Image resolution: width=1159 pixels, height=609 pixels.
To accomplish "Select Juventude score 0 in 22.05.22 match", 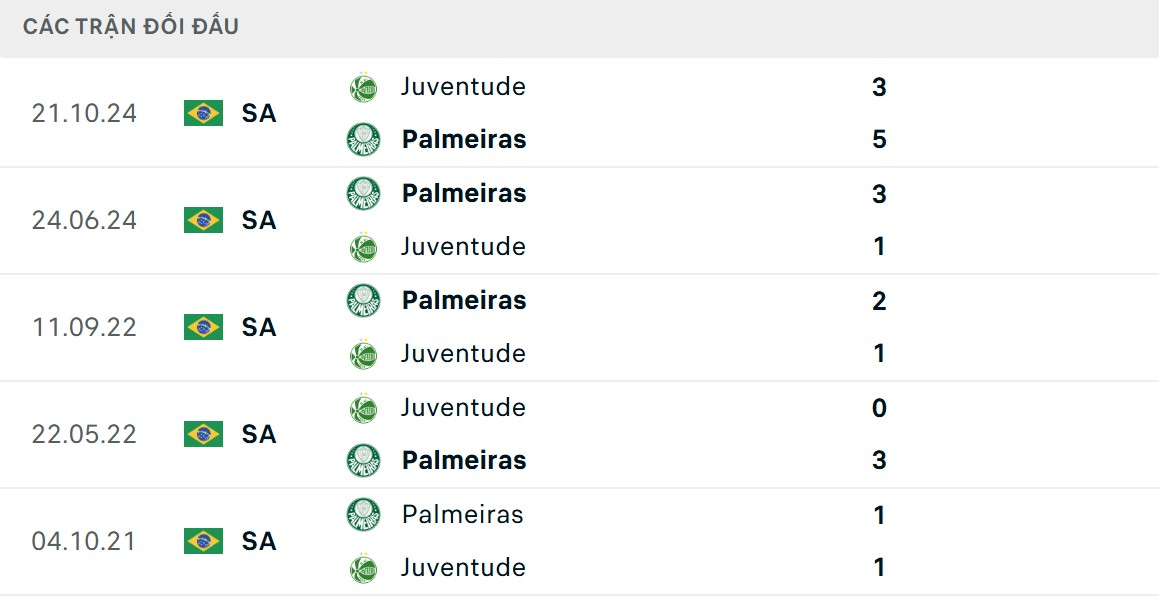I will (879, 408).
